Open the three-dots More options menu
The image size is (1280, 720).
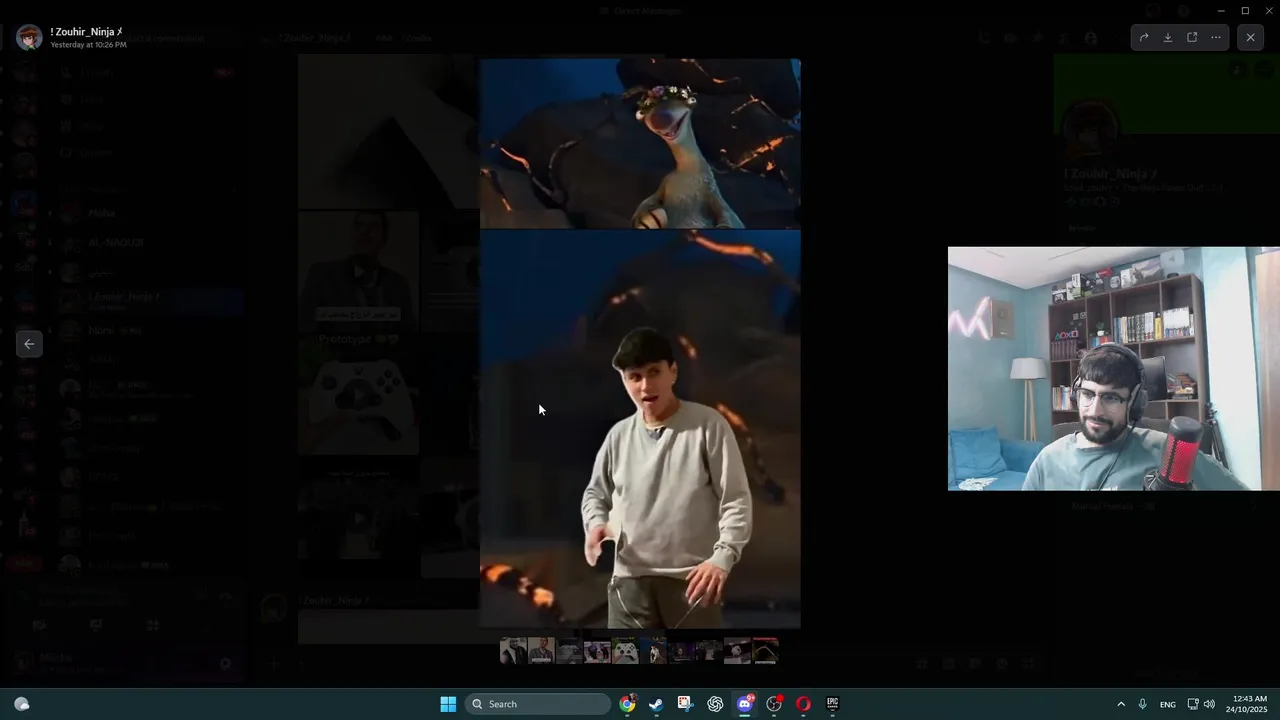pos(1216,38)
